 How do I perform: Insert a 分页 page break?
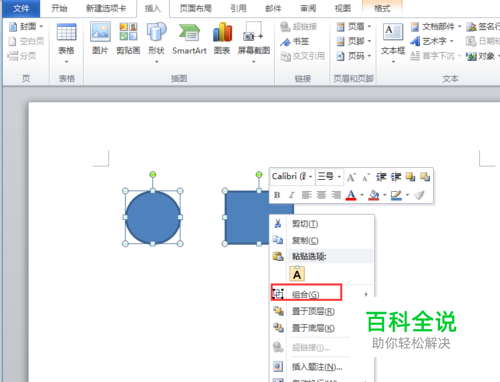(22, 56)
